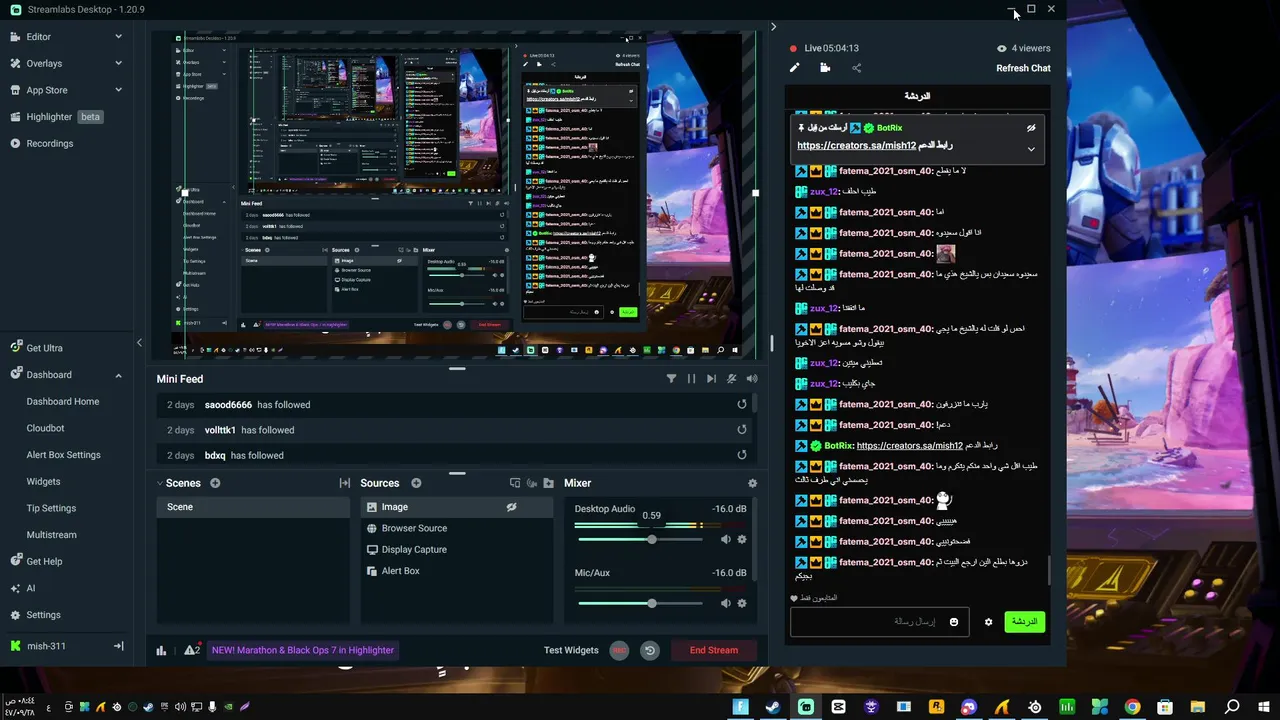The image size is (1280, 720).
Task: Mute Desktop Audio speaker icon
Action: (726, 540)
